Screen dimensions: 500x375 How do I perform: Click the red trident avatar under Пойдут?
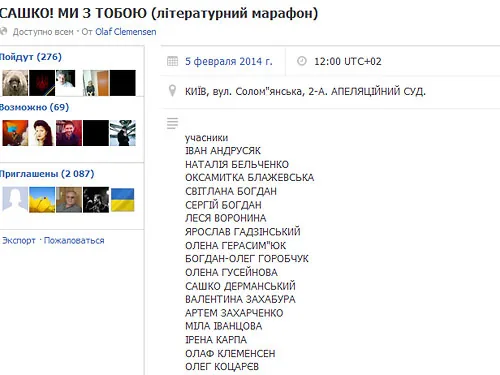point(42,83)
